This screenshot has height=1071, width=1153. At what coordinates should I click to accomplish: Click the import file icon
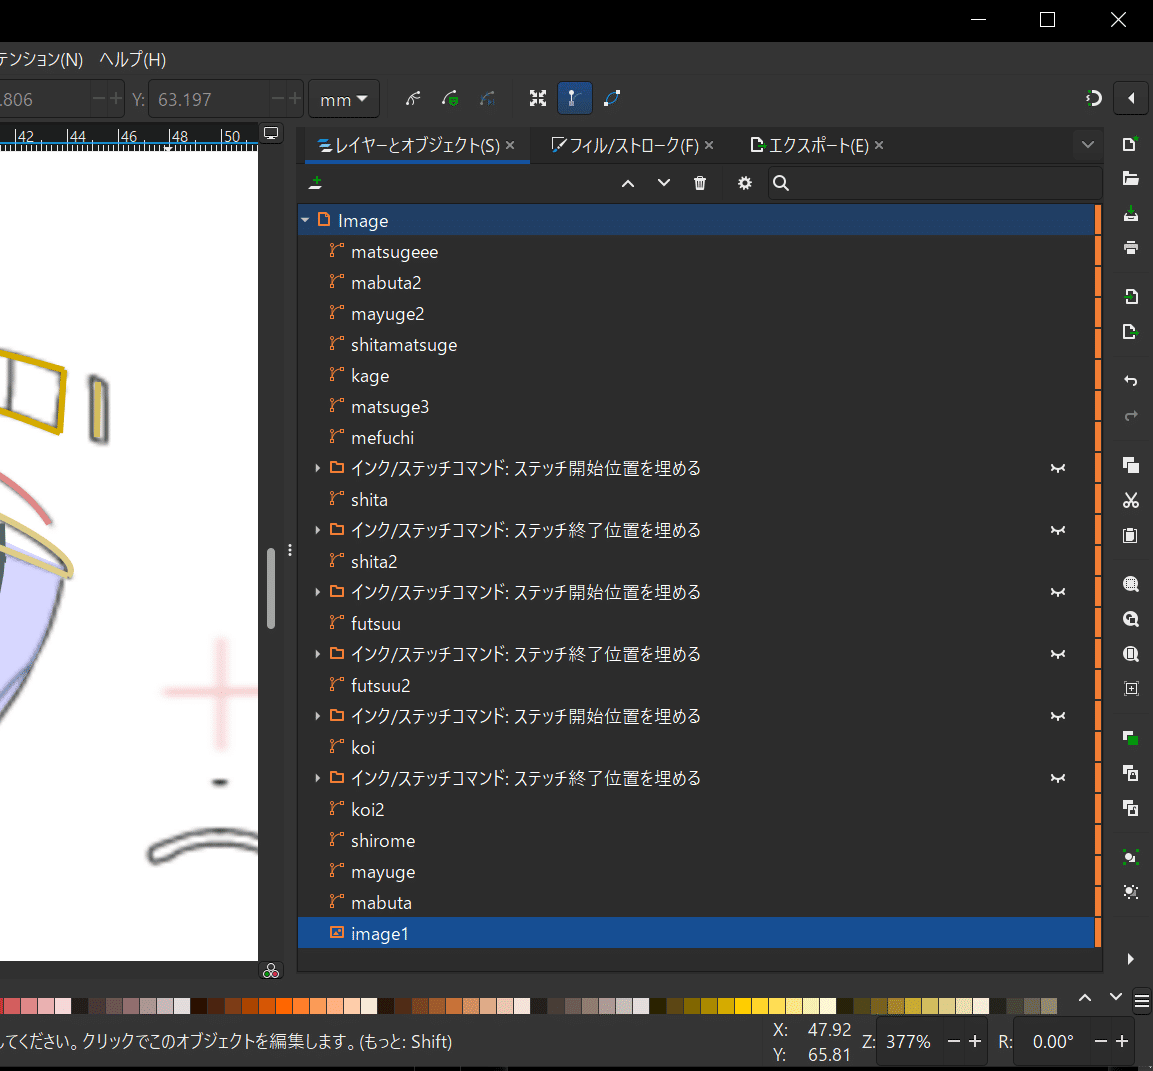point(1131,297)
